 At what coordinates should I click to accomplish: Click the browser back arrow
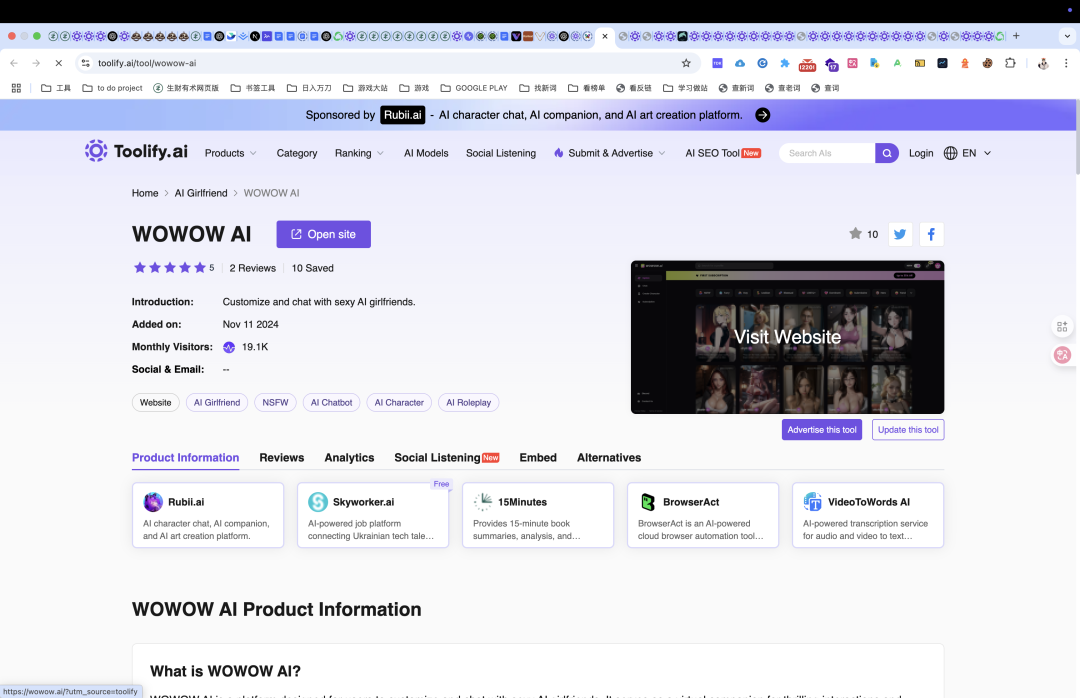(14, 63)
